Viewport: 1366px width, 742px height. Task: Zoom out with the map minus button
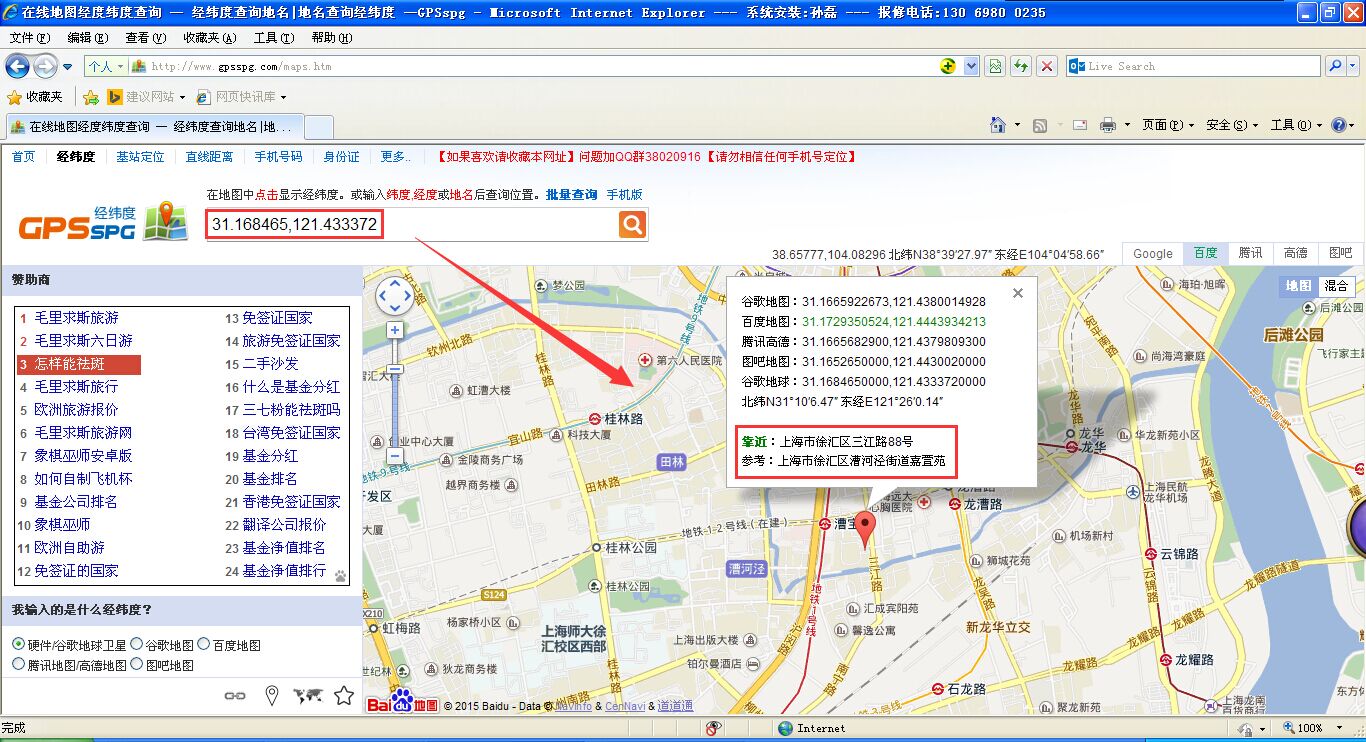395,456
